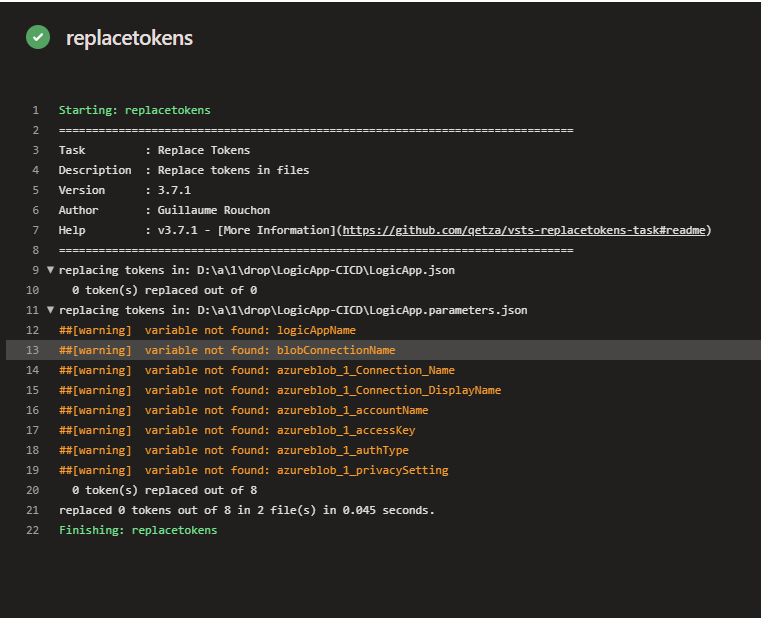
Task: Select the 'Description : Replace tokens in files' line
Action: click(184, 170)
